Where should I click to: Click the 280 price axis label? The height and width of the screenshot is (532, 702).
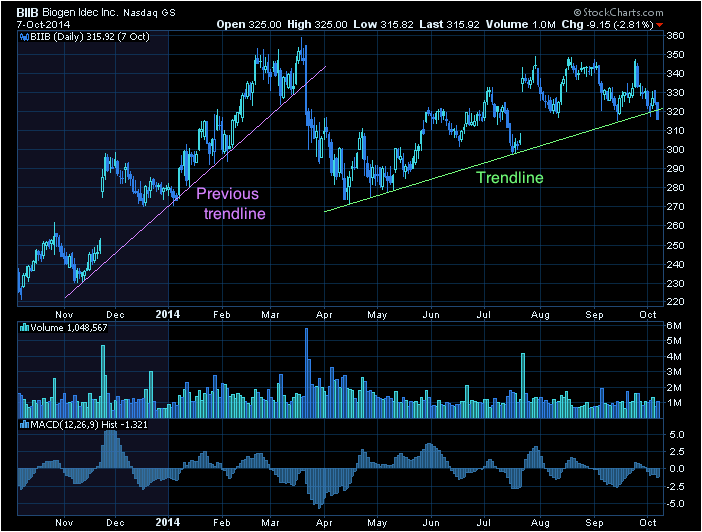676,188
